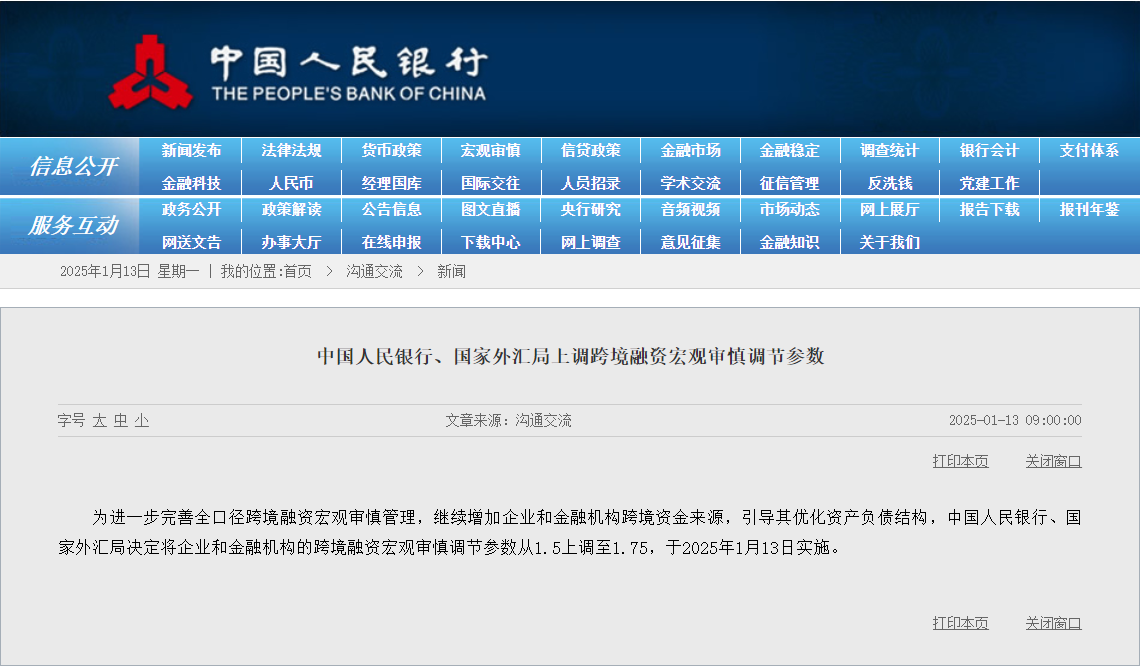The height and width of the screenshot is (667, 1141).
Task: Click 沟通交流 breadcrumb link
Action: pyautogui.click(x=374, y=272)
